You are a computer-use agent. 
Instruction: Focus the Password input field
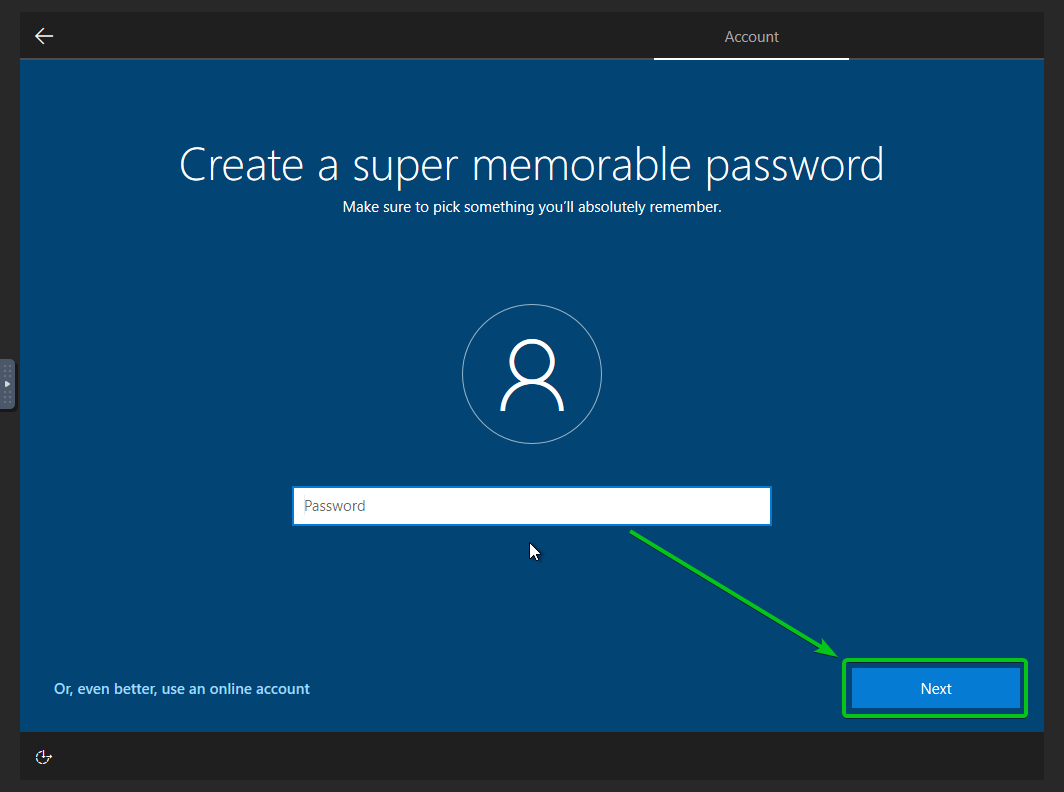(532, 506)
